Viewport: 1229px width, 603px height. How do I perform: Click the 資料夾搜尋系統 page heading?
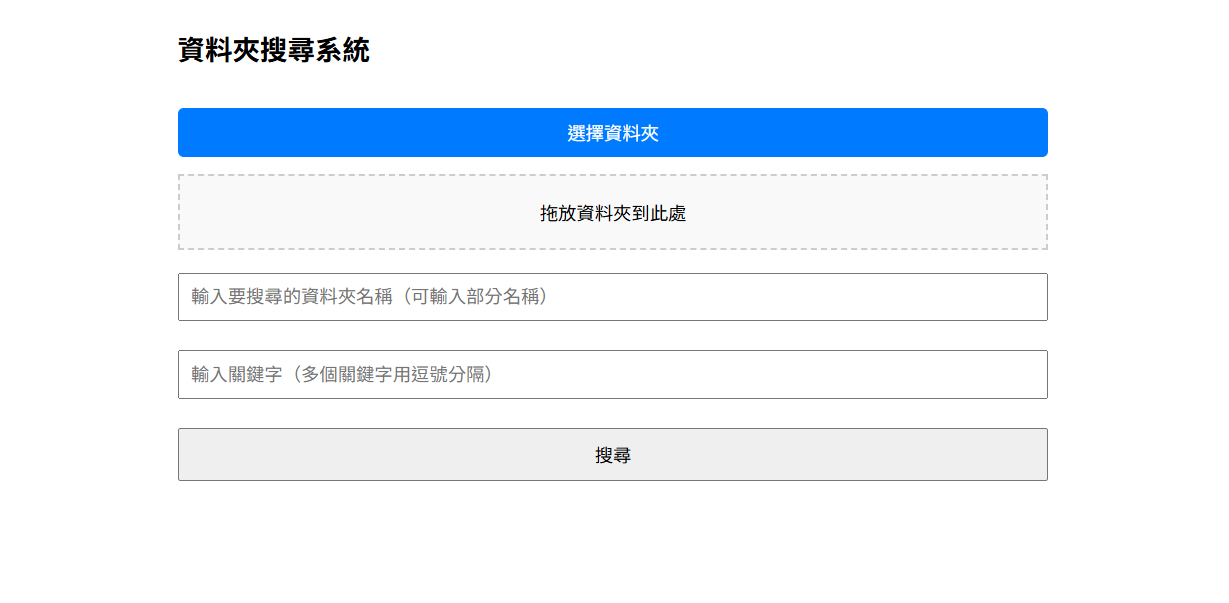[x=274, y=50]
